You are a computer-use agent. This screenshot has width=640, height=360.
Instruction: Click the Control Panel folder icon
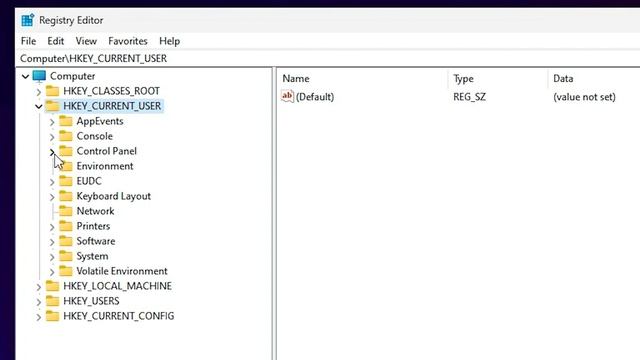click(66, 151)
